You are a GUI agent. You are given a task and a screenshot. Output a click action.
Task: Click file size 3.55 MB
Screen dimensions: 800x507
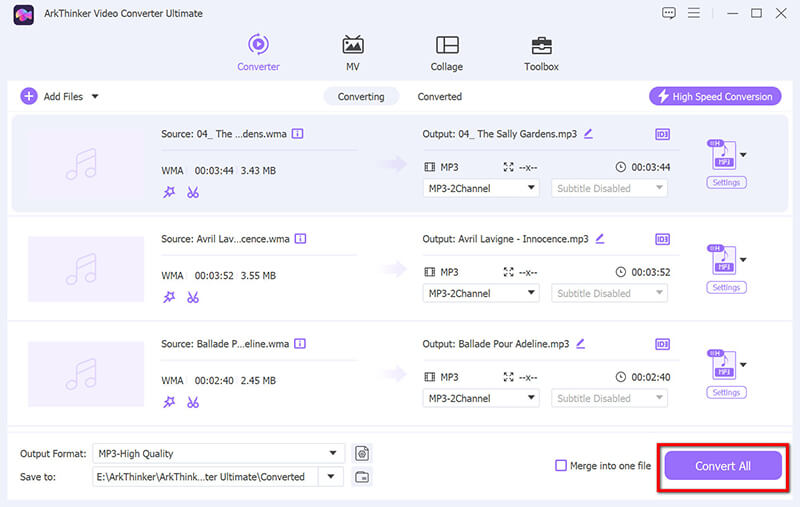click(x=258, y=275)
